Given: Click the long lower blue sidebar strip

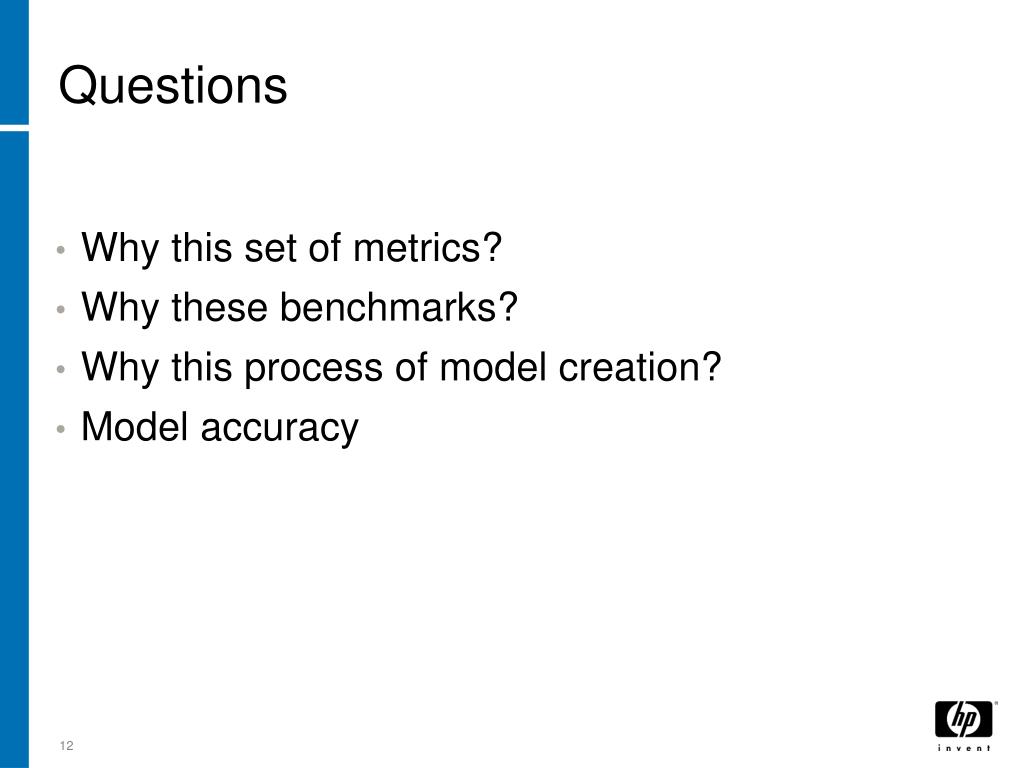Looking at the screenshot, I should coord(14,449).
